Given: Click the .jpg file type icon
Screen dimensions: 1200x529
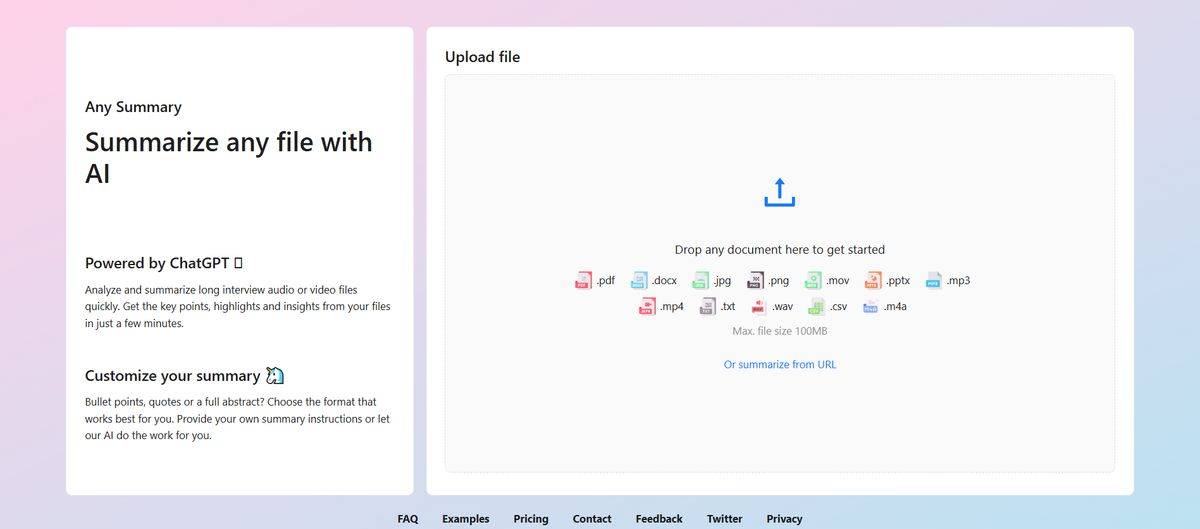Looking at the screenshot, I should click(x=701, y=281).
